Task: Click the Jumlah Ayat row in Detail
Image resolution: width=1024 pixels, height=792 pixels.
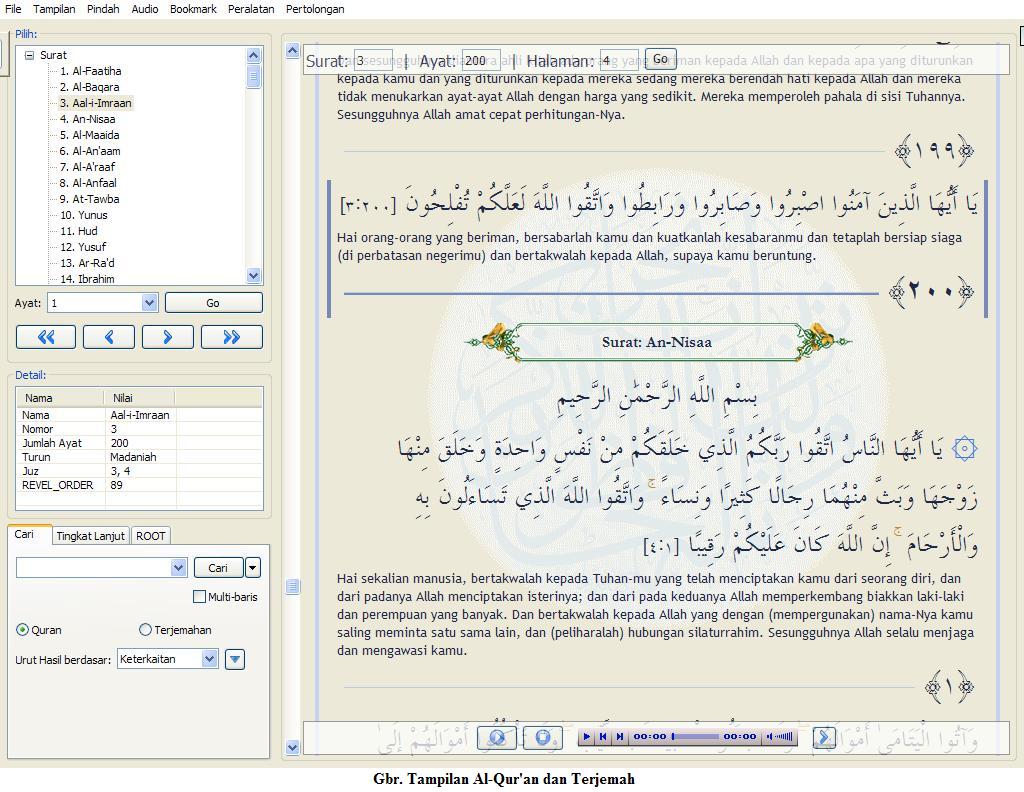Action: pos(139,443)
